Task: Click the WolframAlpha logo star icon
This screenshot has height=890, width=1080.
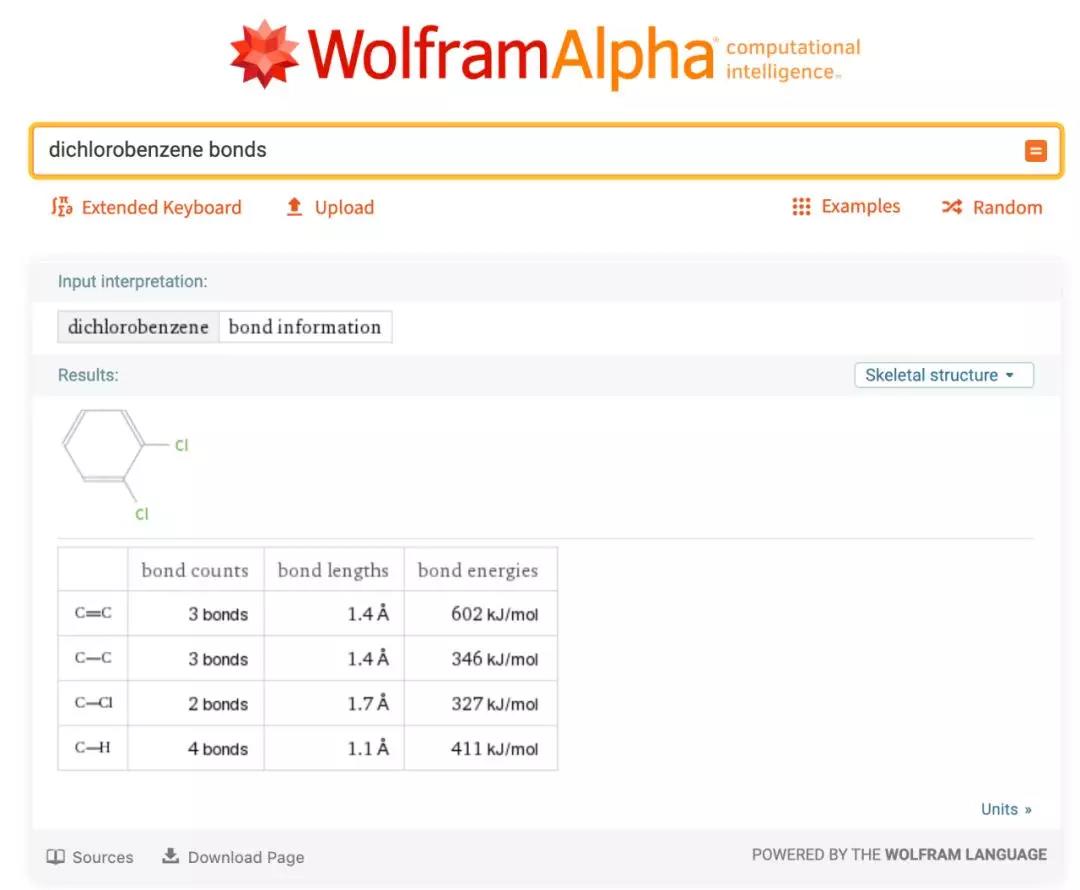Action: [264, 54]
